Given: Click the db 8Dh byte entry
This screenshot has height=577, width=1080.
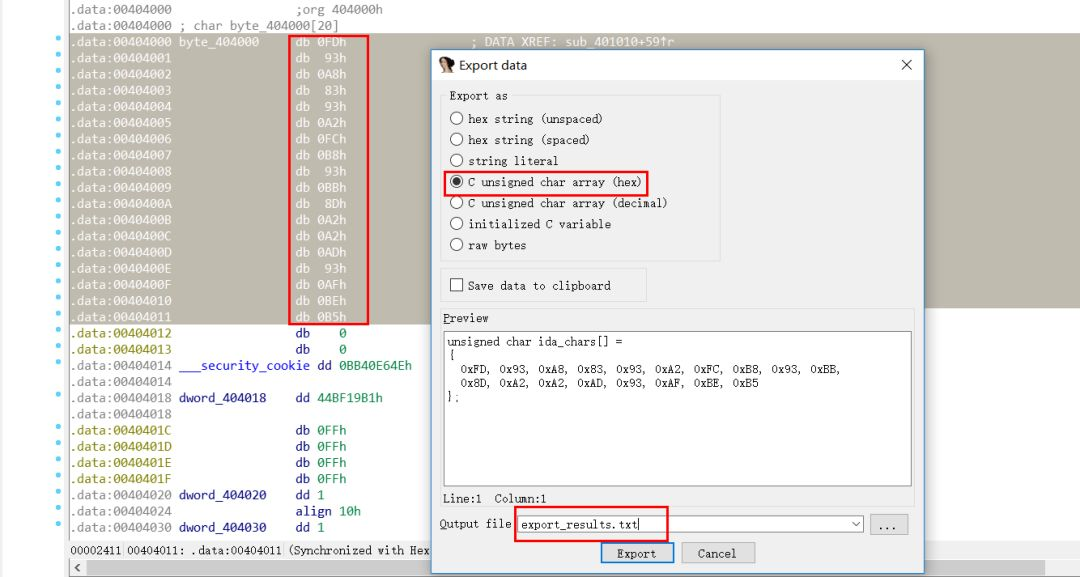Looking at the screenshot, I should pos(321,204).
